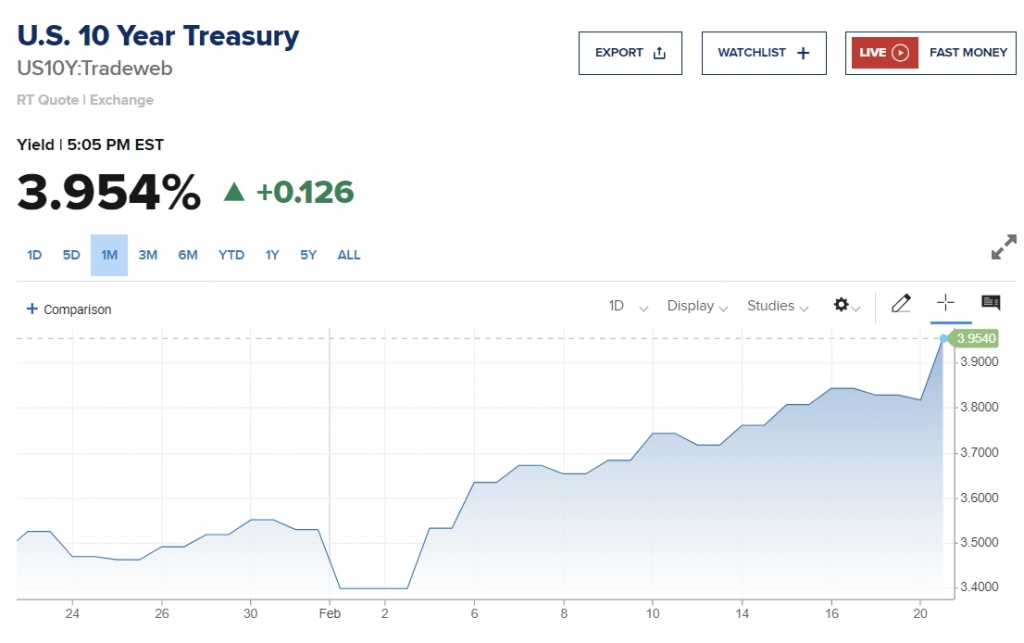This screenshot has height=643, width=1024.
Task: Open the chart comments/news icon
Action: [x=990, y=303]
